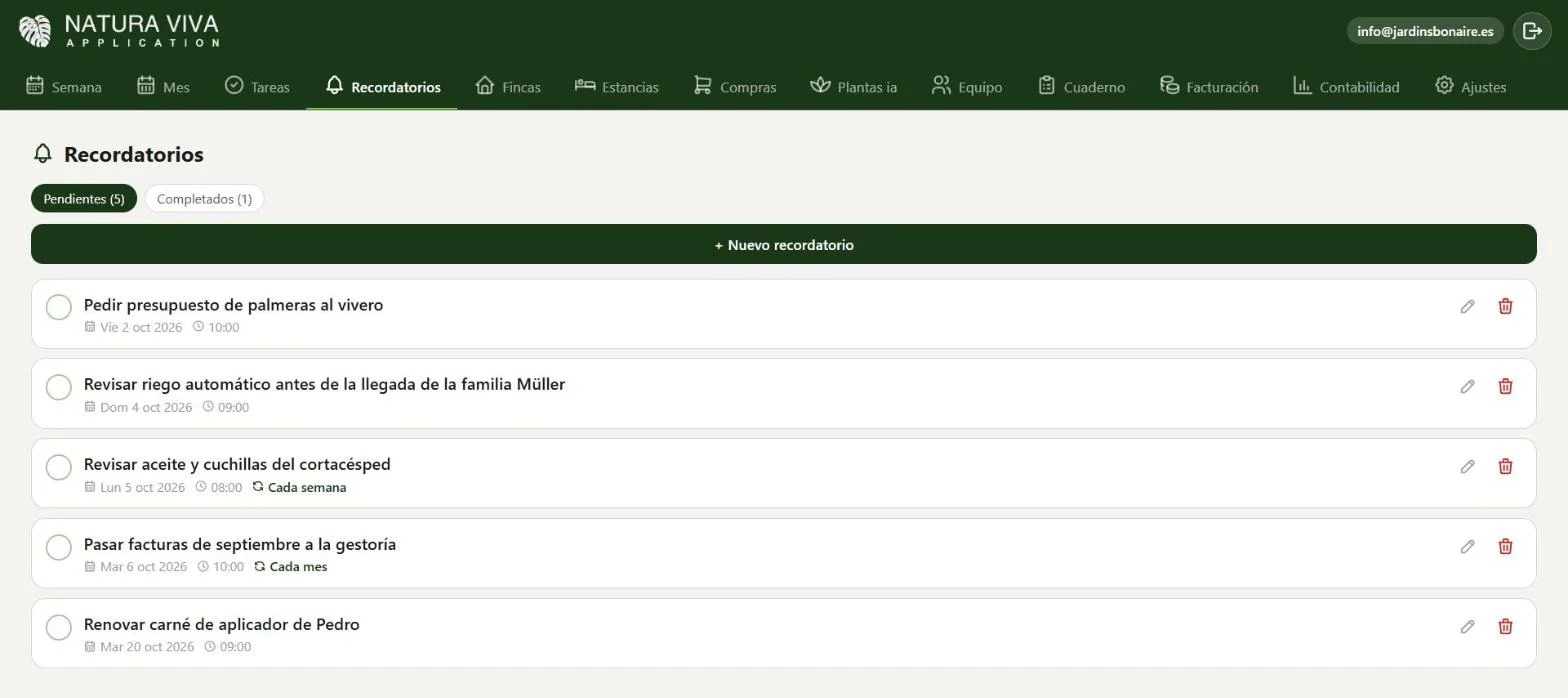Open the Equipo section
The image size is (1568, 698).
pyautogui.click(x=967, y=87)
